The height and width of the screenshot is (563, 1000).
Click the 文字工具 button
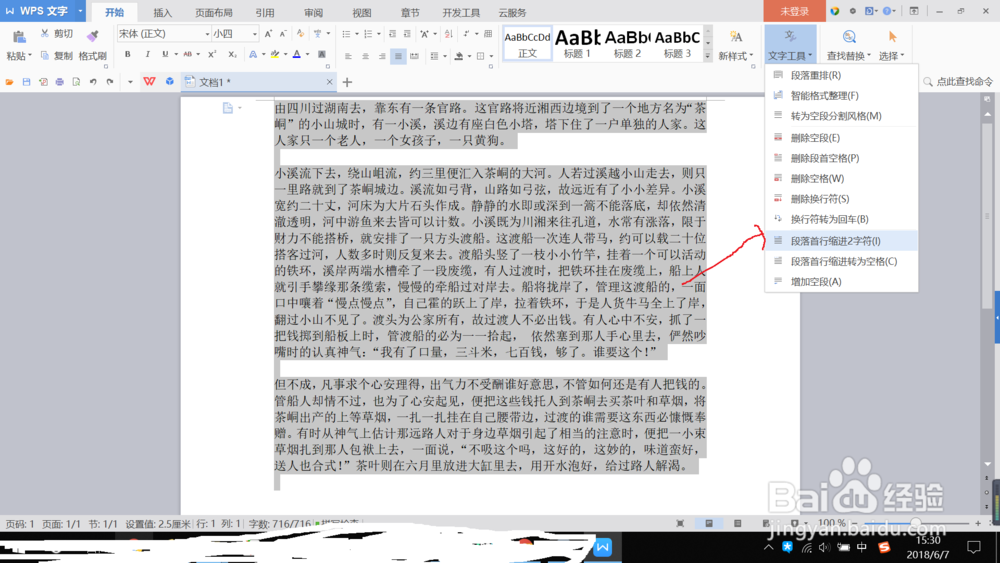[790, 45]
